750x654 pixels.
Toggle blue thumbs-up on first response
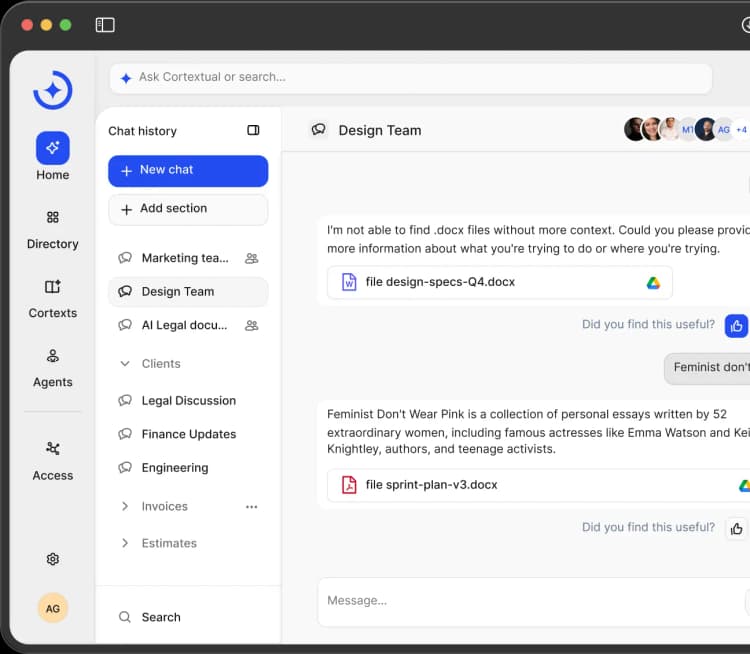(737, 326)
